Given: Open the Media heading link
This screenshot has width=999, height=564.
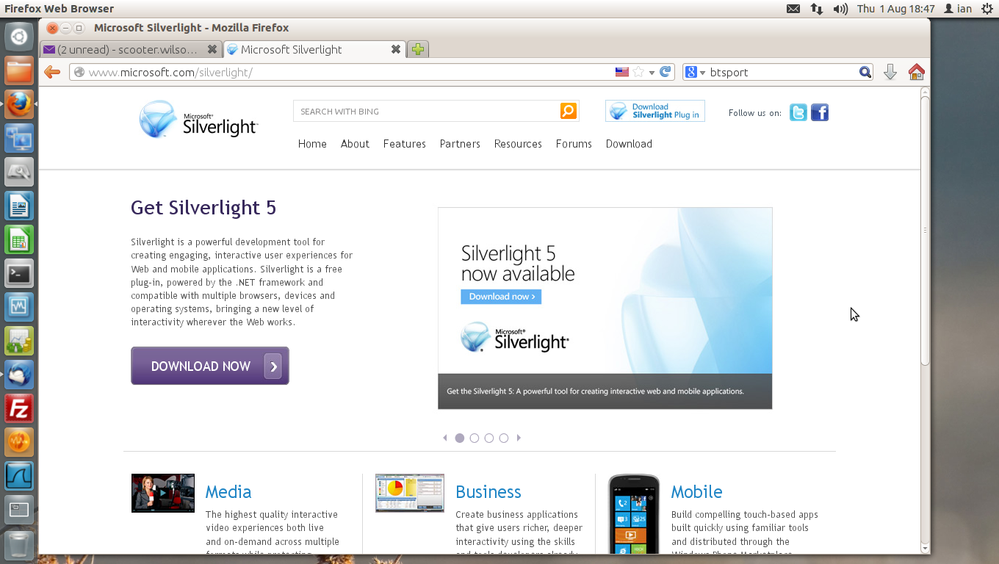Looking at the screenshot, I should point(228,492).
